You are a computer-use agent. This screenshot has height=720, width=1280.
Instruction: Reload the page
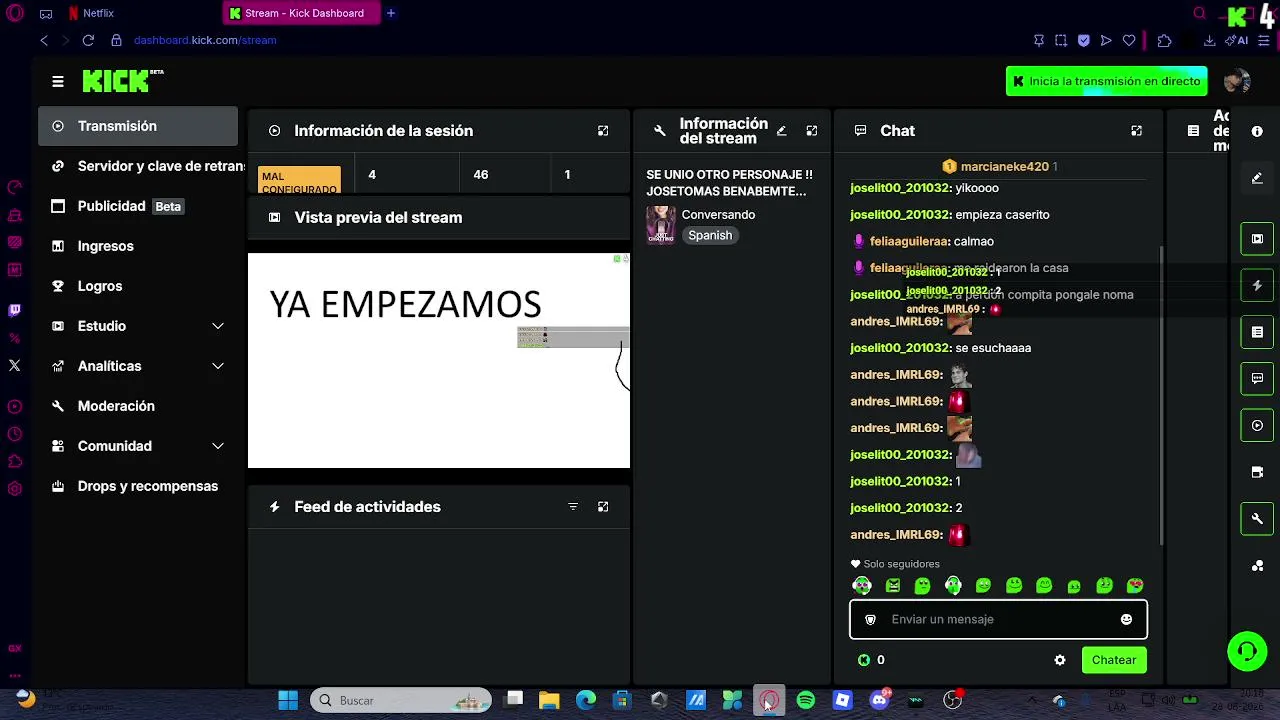point(88,40)
